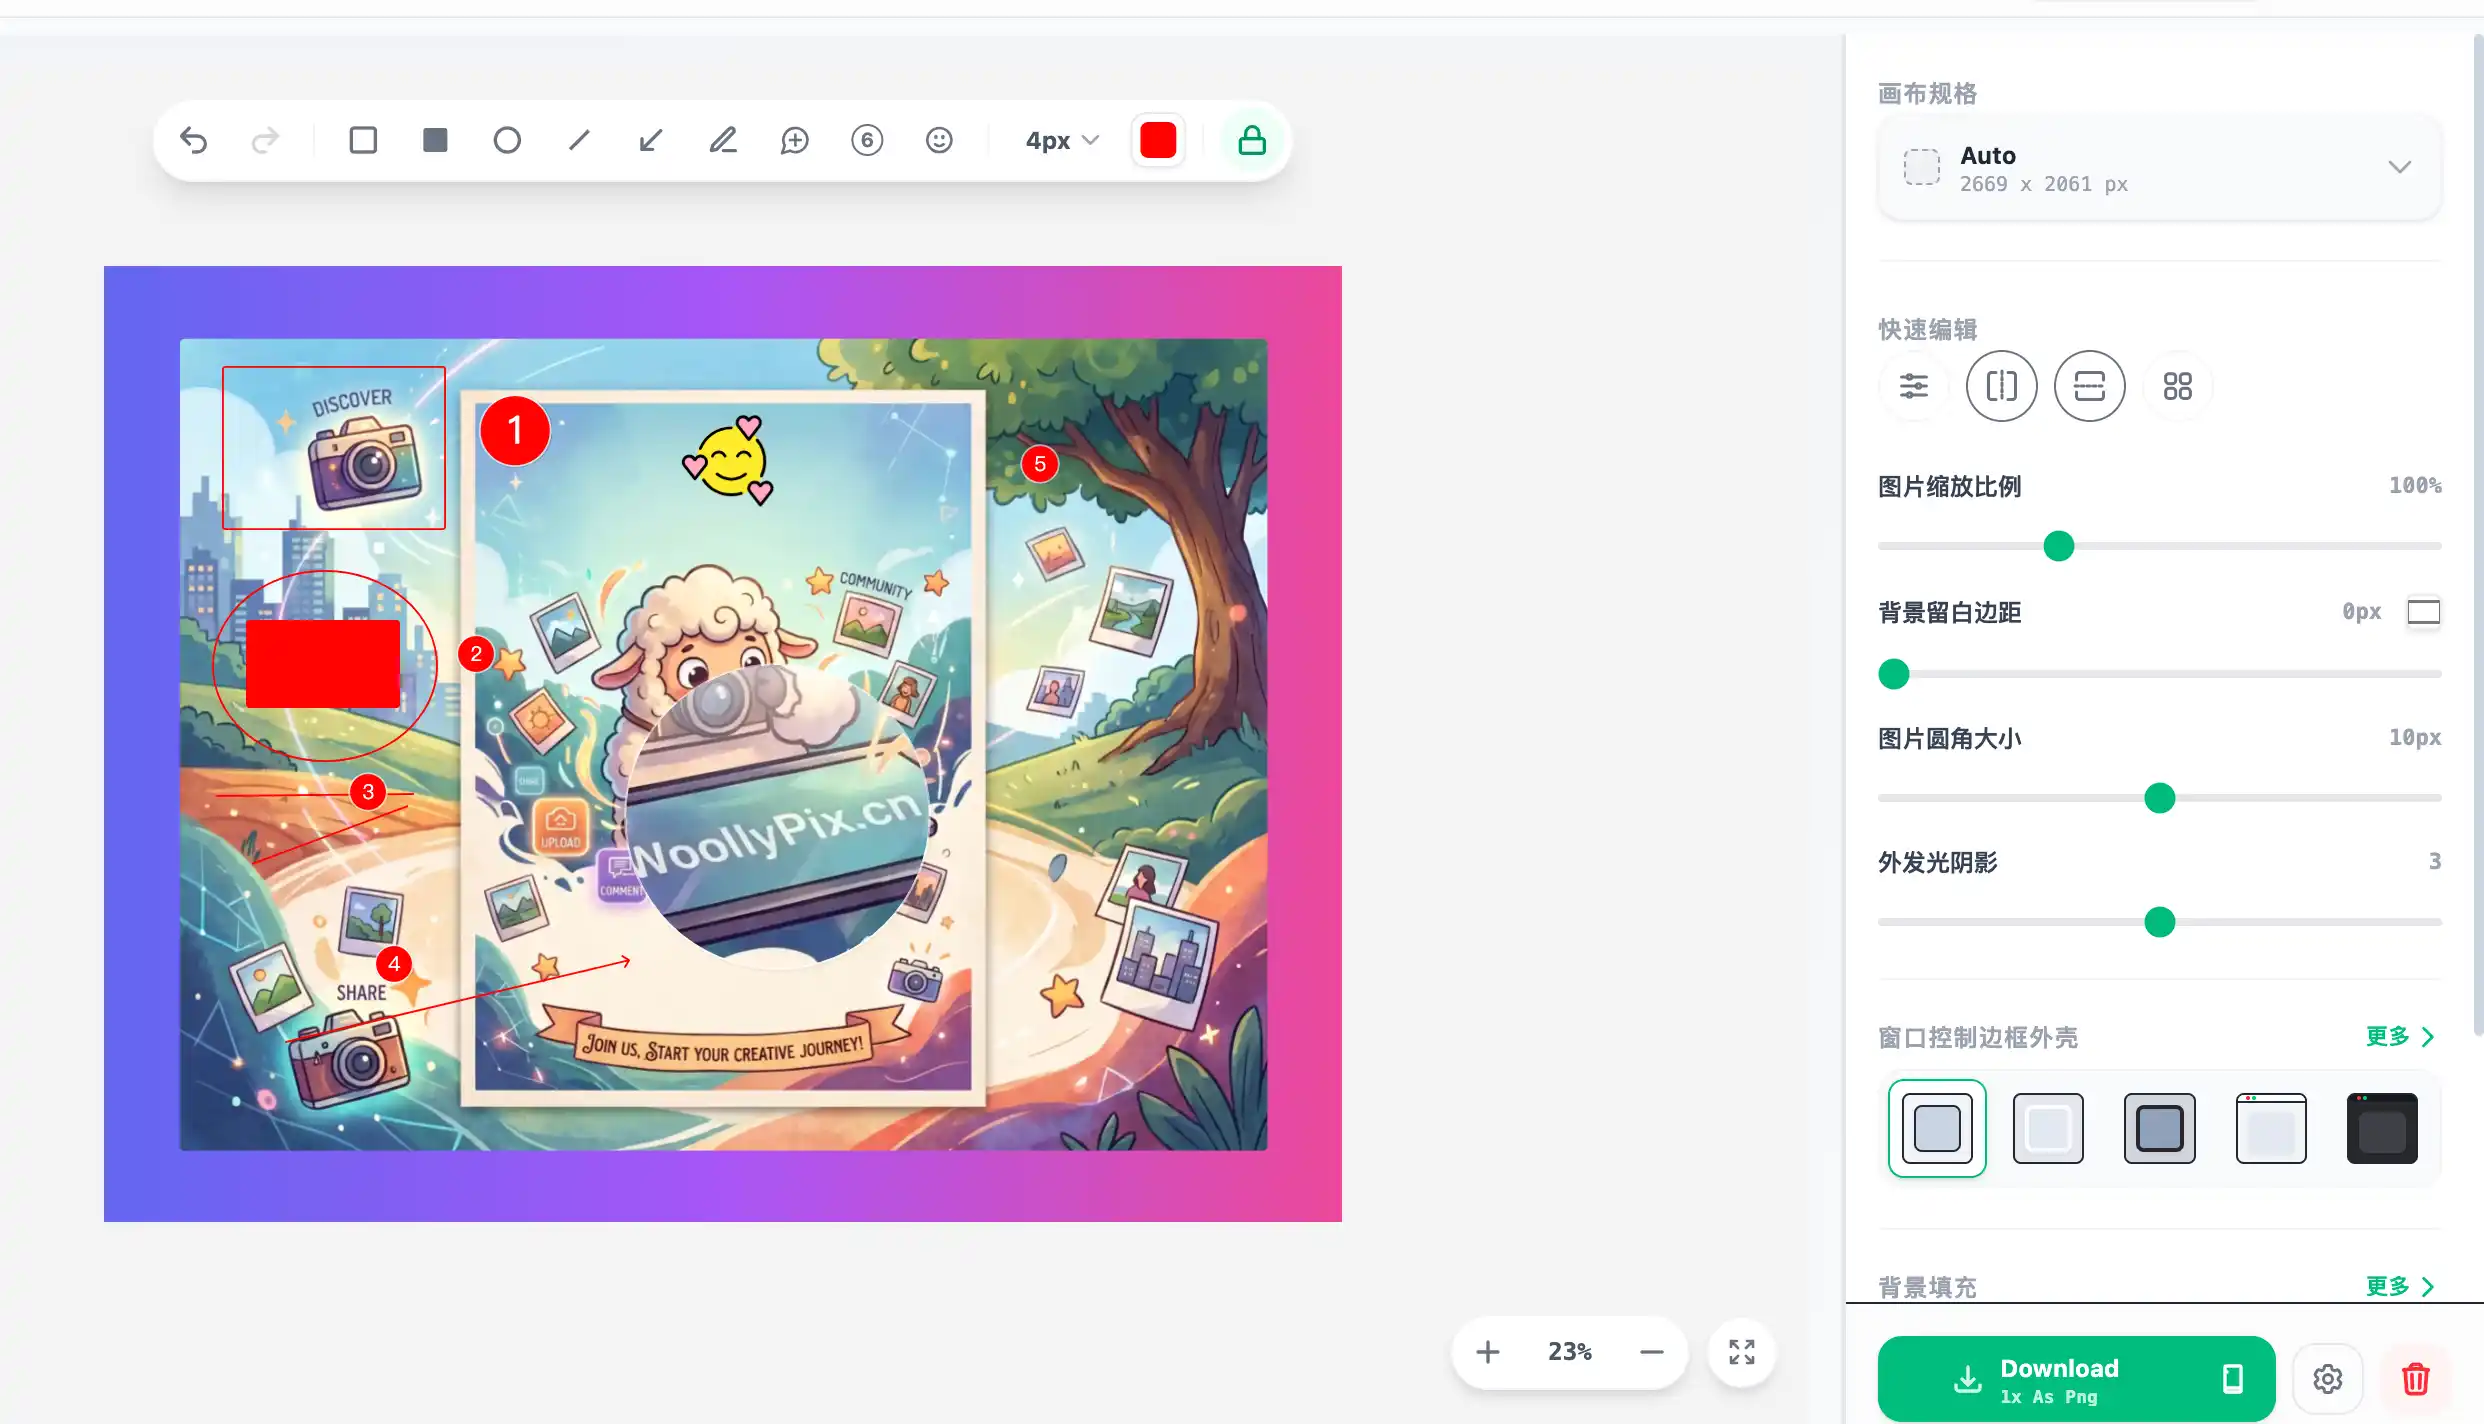Zoom out with the minus button
The height and width of the screenshot is (1424, 2484).
[1652, 1352]
